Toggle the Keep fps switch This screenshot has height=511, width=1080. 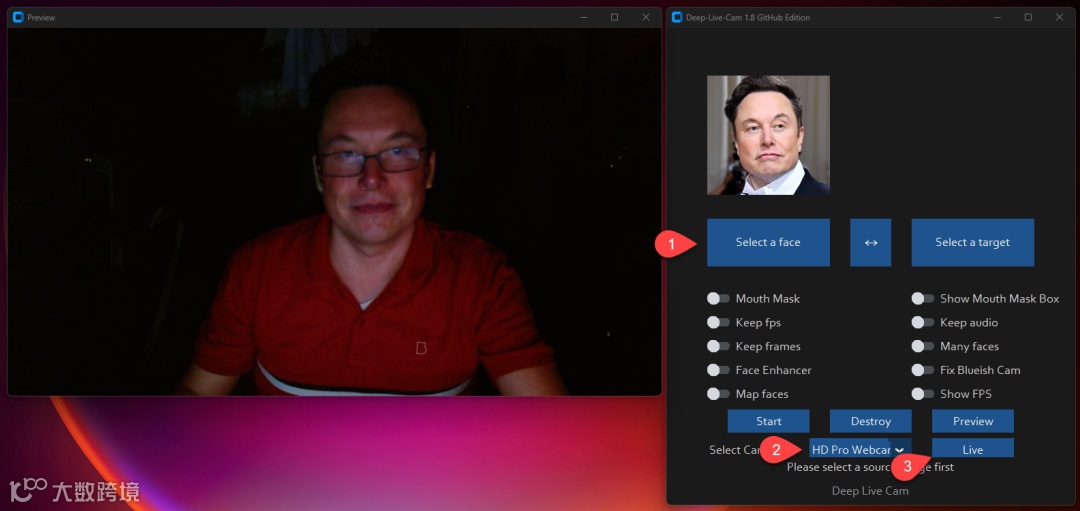pyautogui.click(x=718, y=322)
